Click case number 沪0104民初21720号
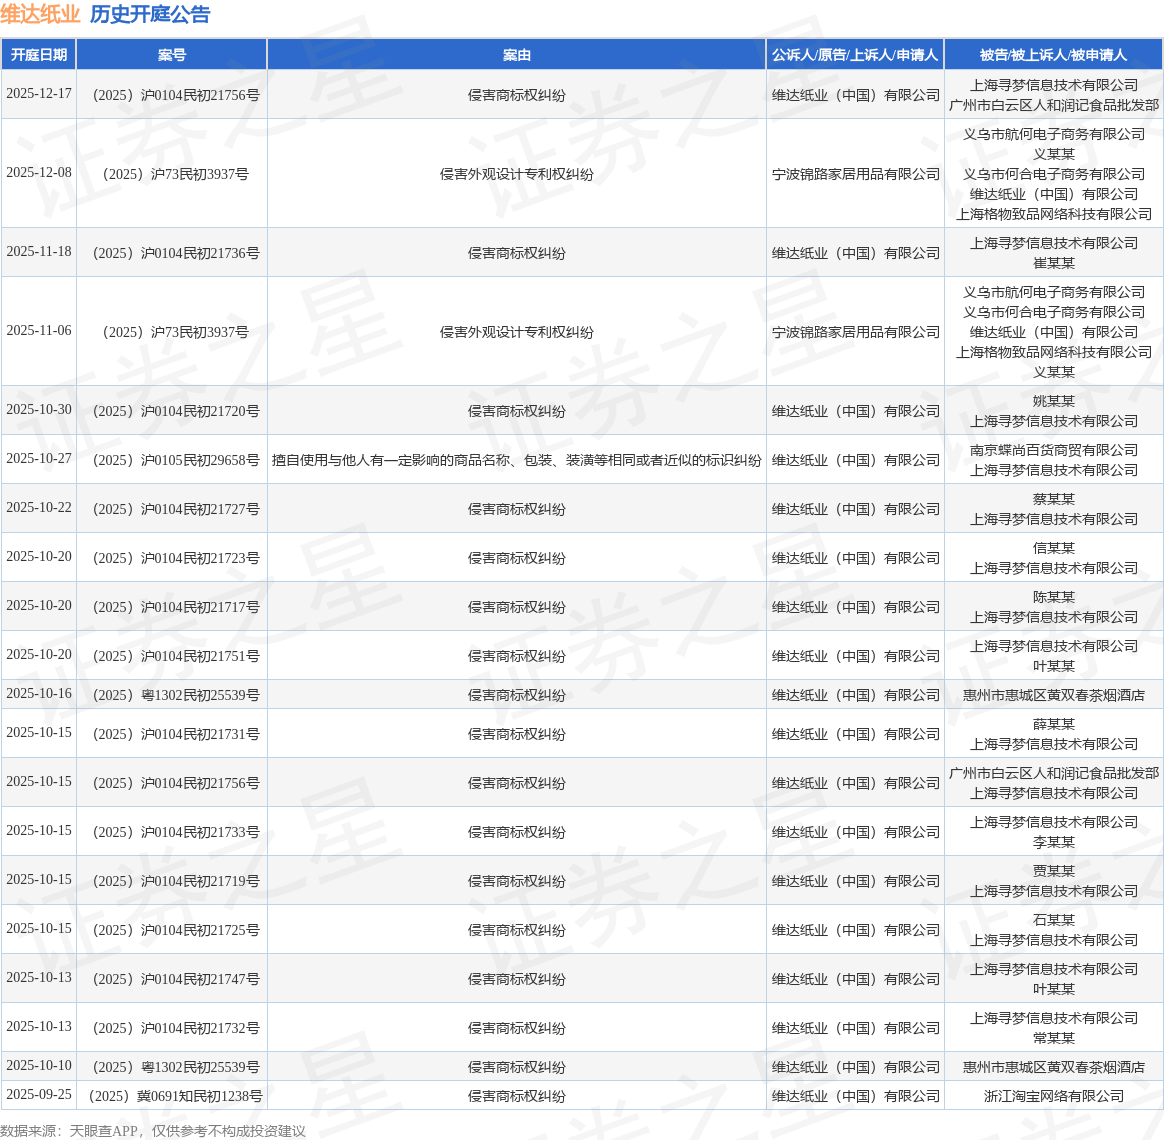The image size is (1164, 1140). [x=175, y=411]
